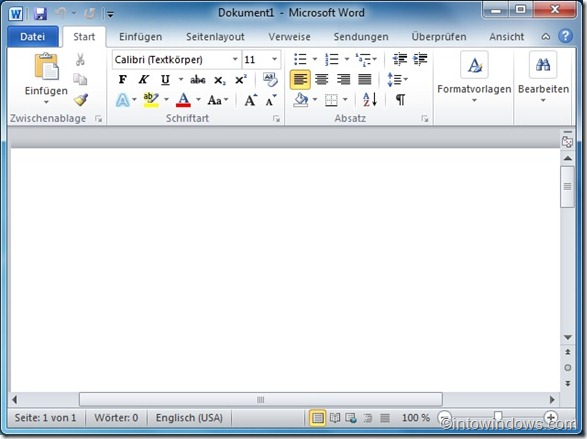Switch to full screen reading view icon
This screenshot has height=439, width=587.
tap(335, 418)
